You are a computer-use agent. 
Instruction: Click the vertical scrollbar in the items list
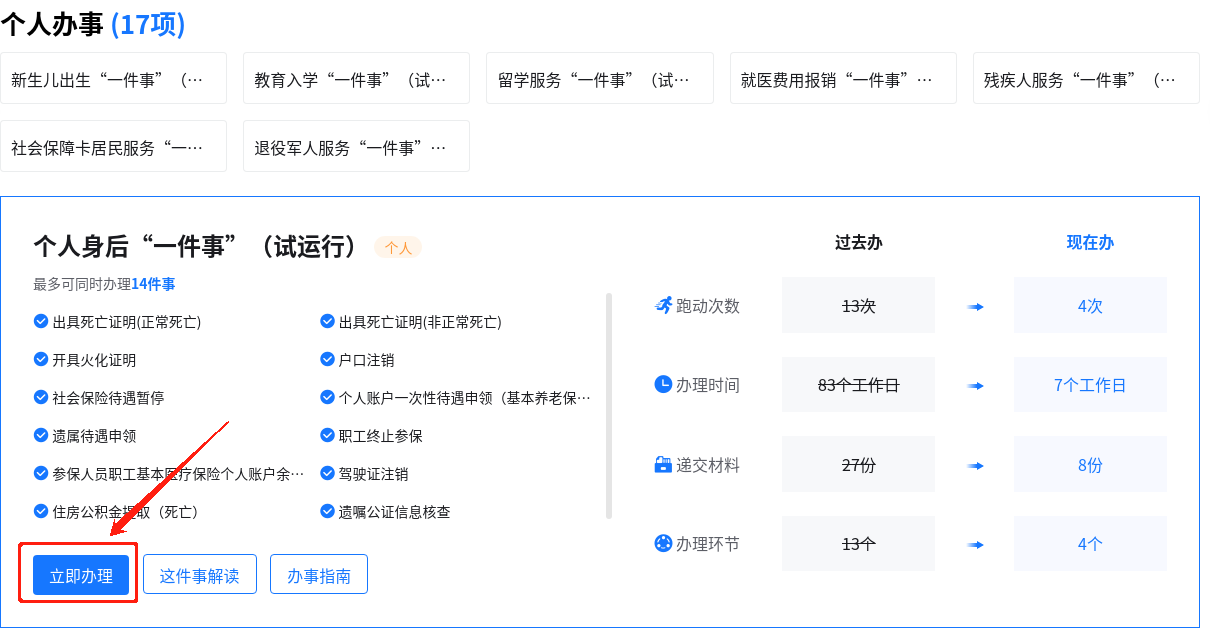coord(608,405)
